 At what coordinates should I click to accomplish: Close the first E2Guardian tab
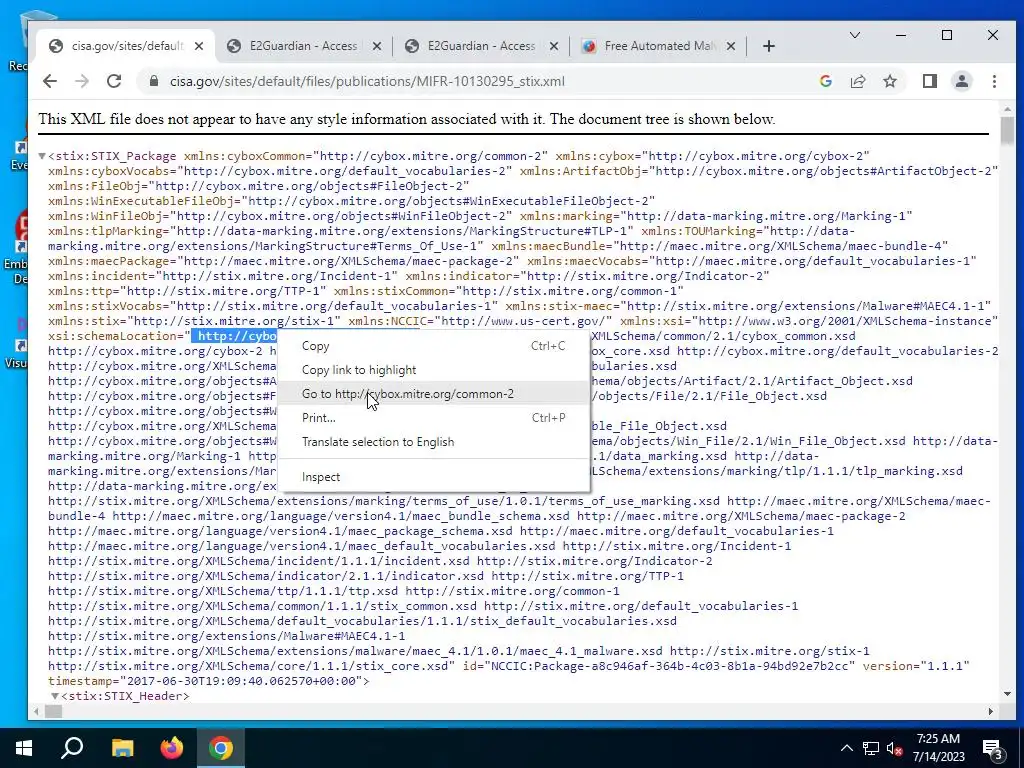(x=377, y=46)
